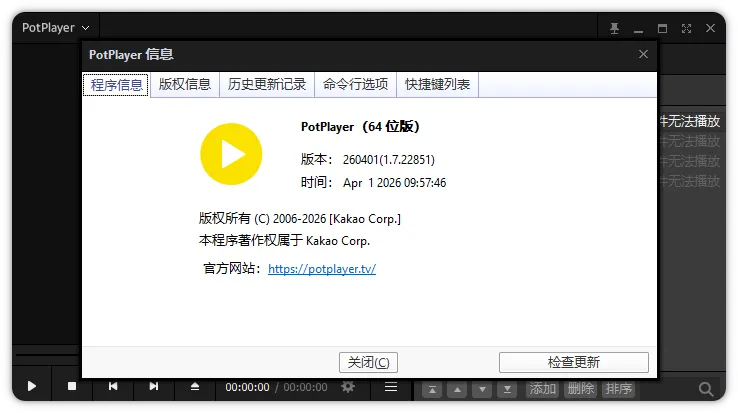Skip to the previous file
This screenshot has width=738, height=413.
(x=113, y=387)
